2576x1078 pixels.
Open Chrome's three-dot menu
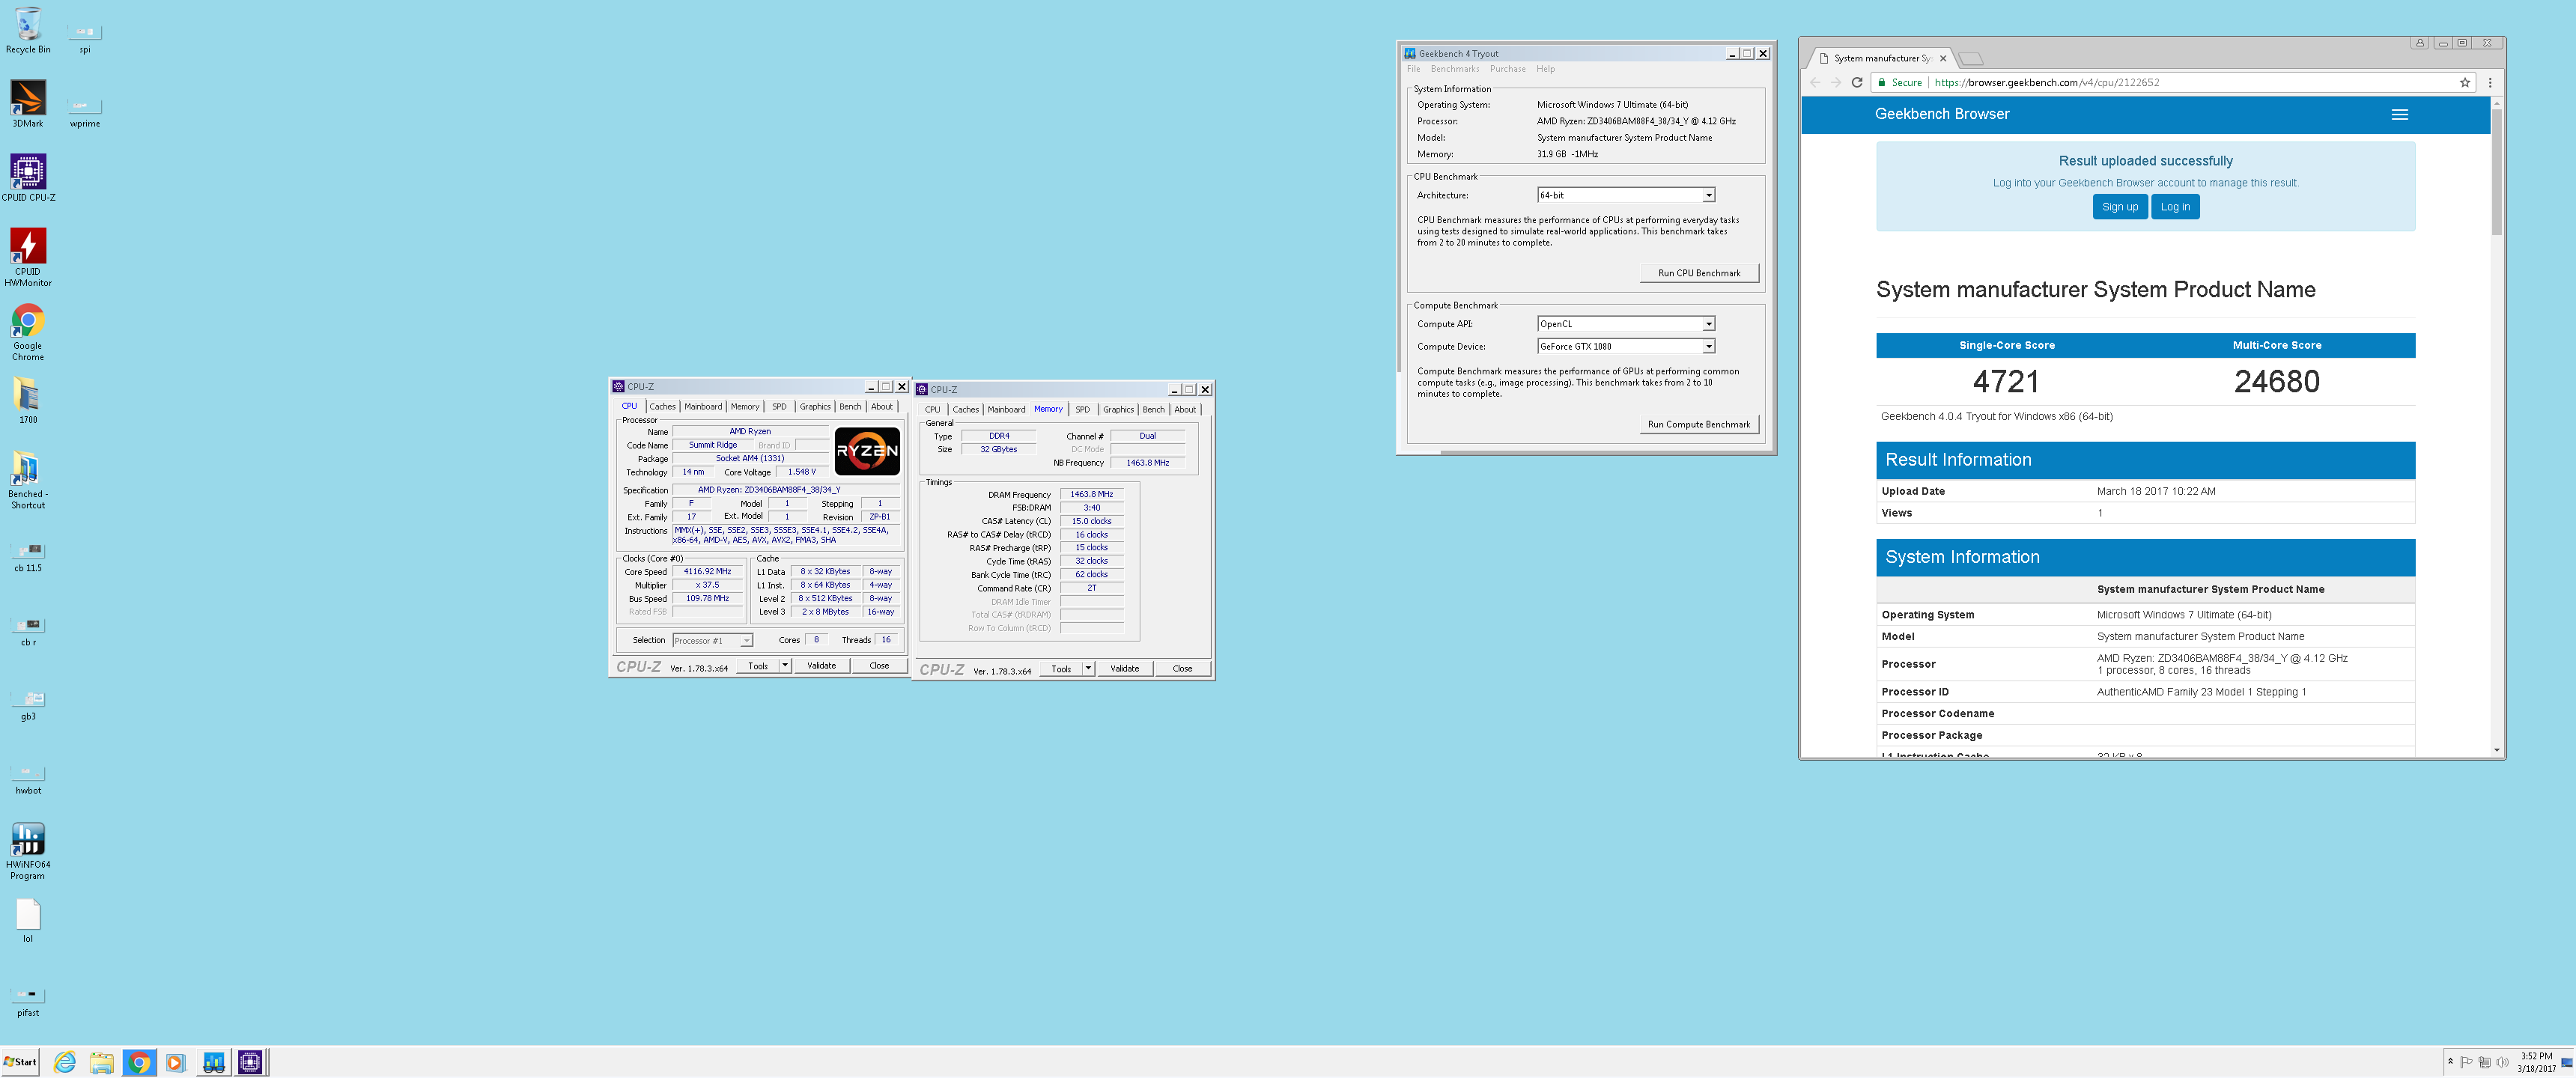click(x=2490, y=83)
